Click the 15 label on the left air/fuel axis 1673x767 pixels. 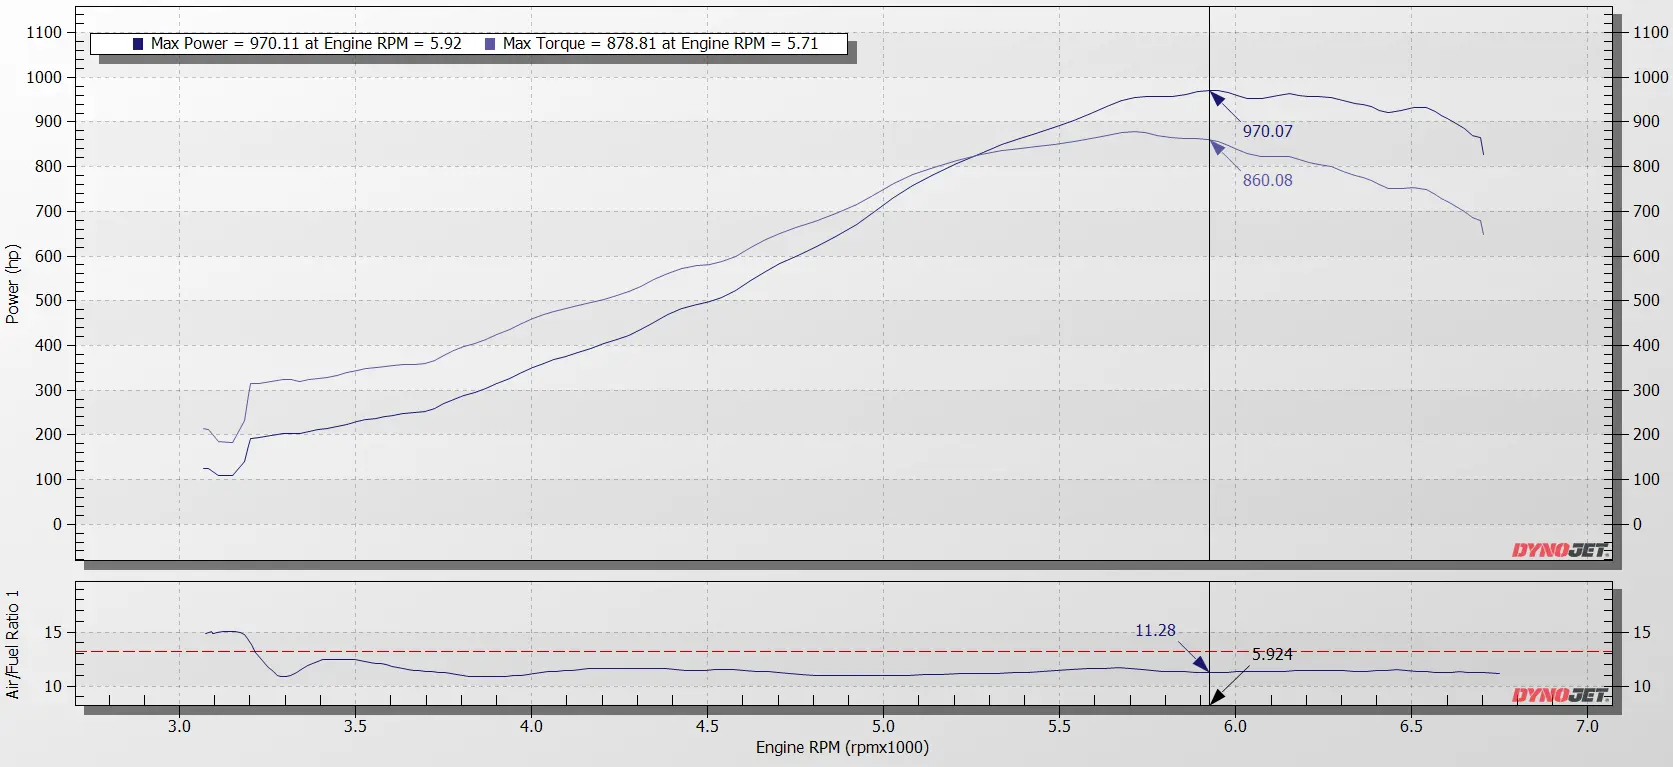53,632
